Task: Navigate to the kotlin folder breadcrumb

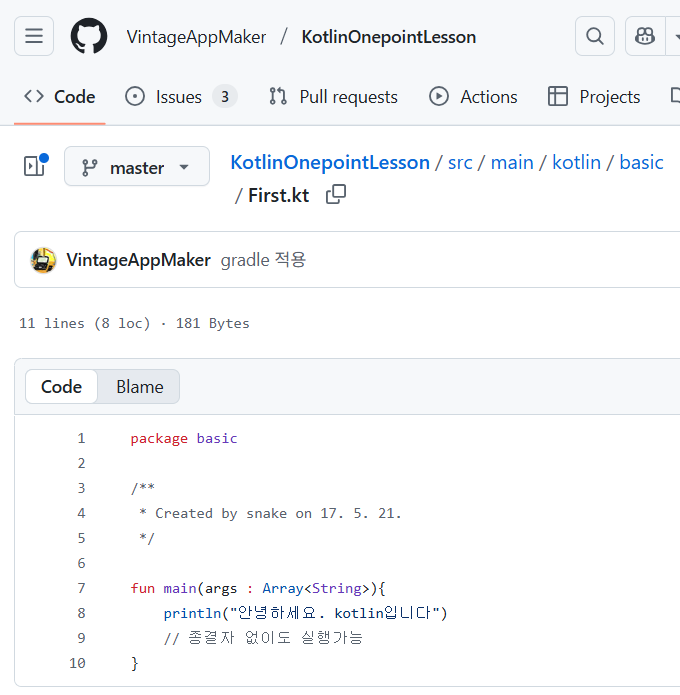Action: click(x=576, y=163)
